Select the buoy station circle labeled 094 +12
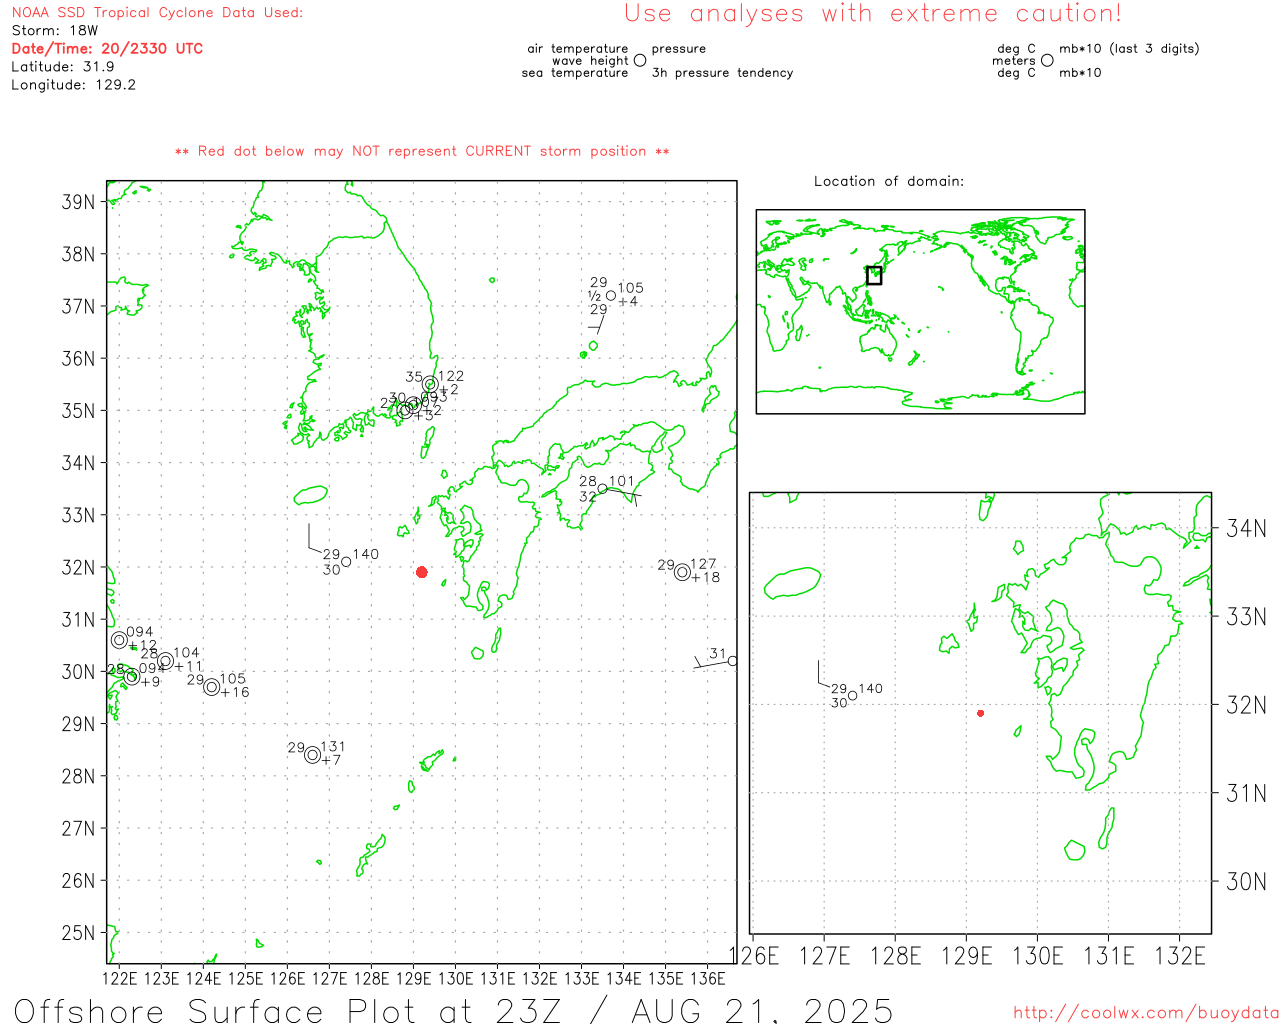The image size is (1280, 1024). pos(119,640)
